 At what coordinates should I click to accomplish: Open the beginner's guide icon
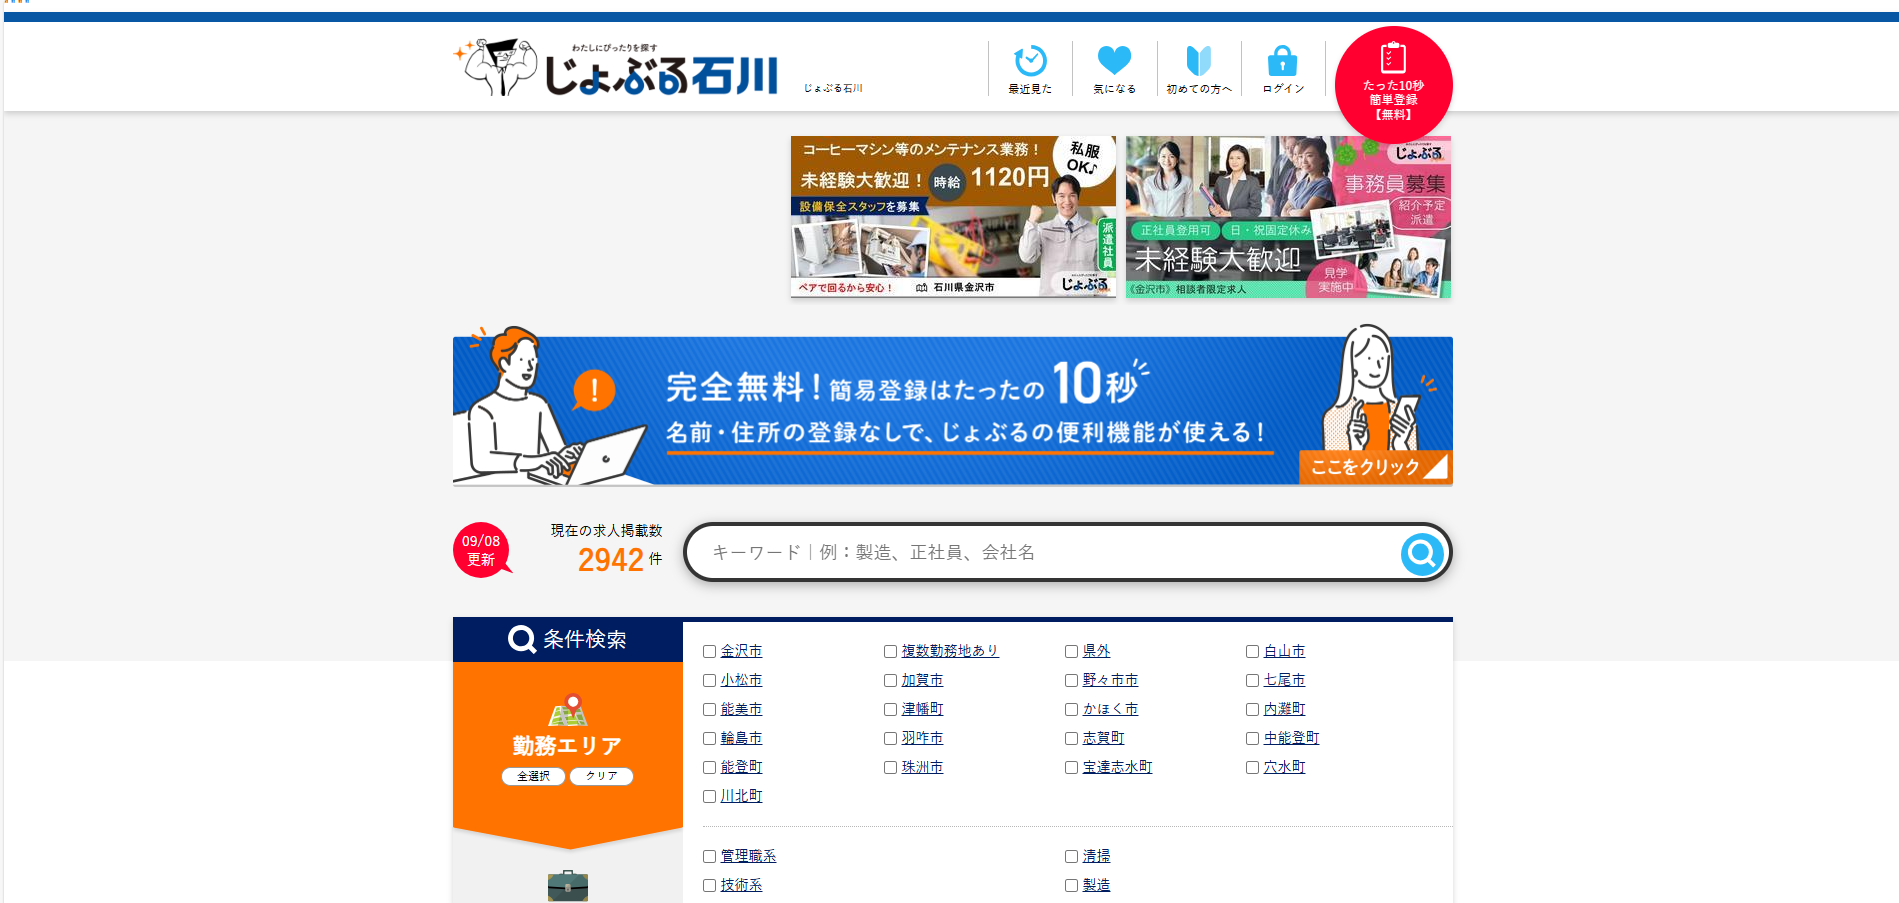point(1198,62)
